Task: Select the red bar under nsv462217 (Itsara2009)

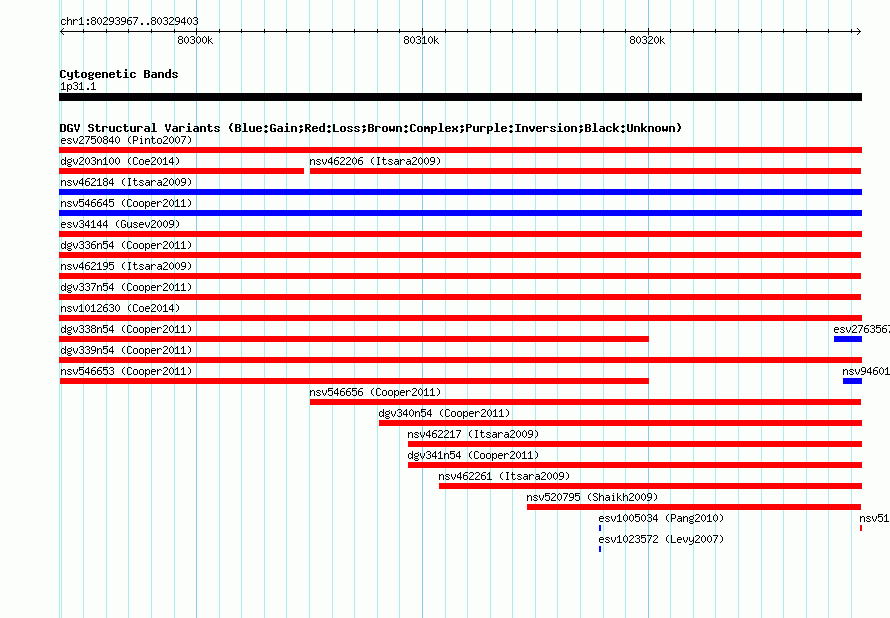Action: [635, 444]
